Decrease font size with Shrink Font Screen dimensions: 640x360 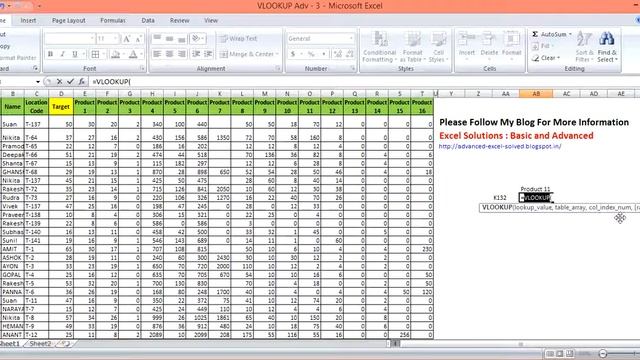tap(138, 39)
